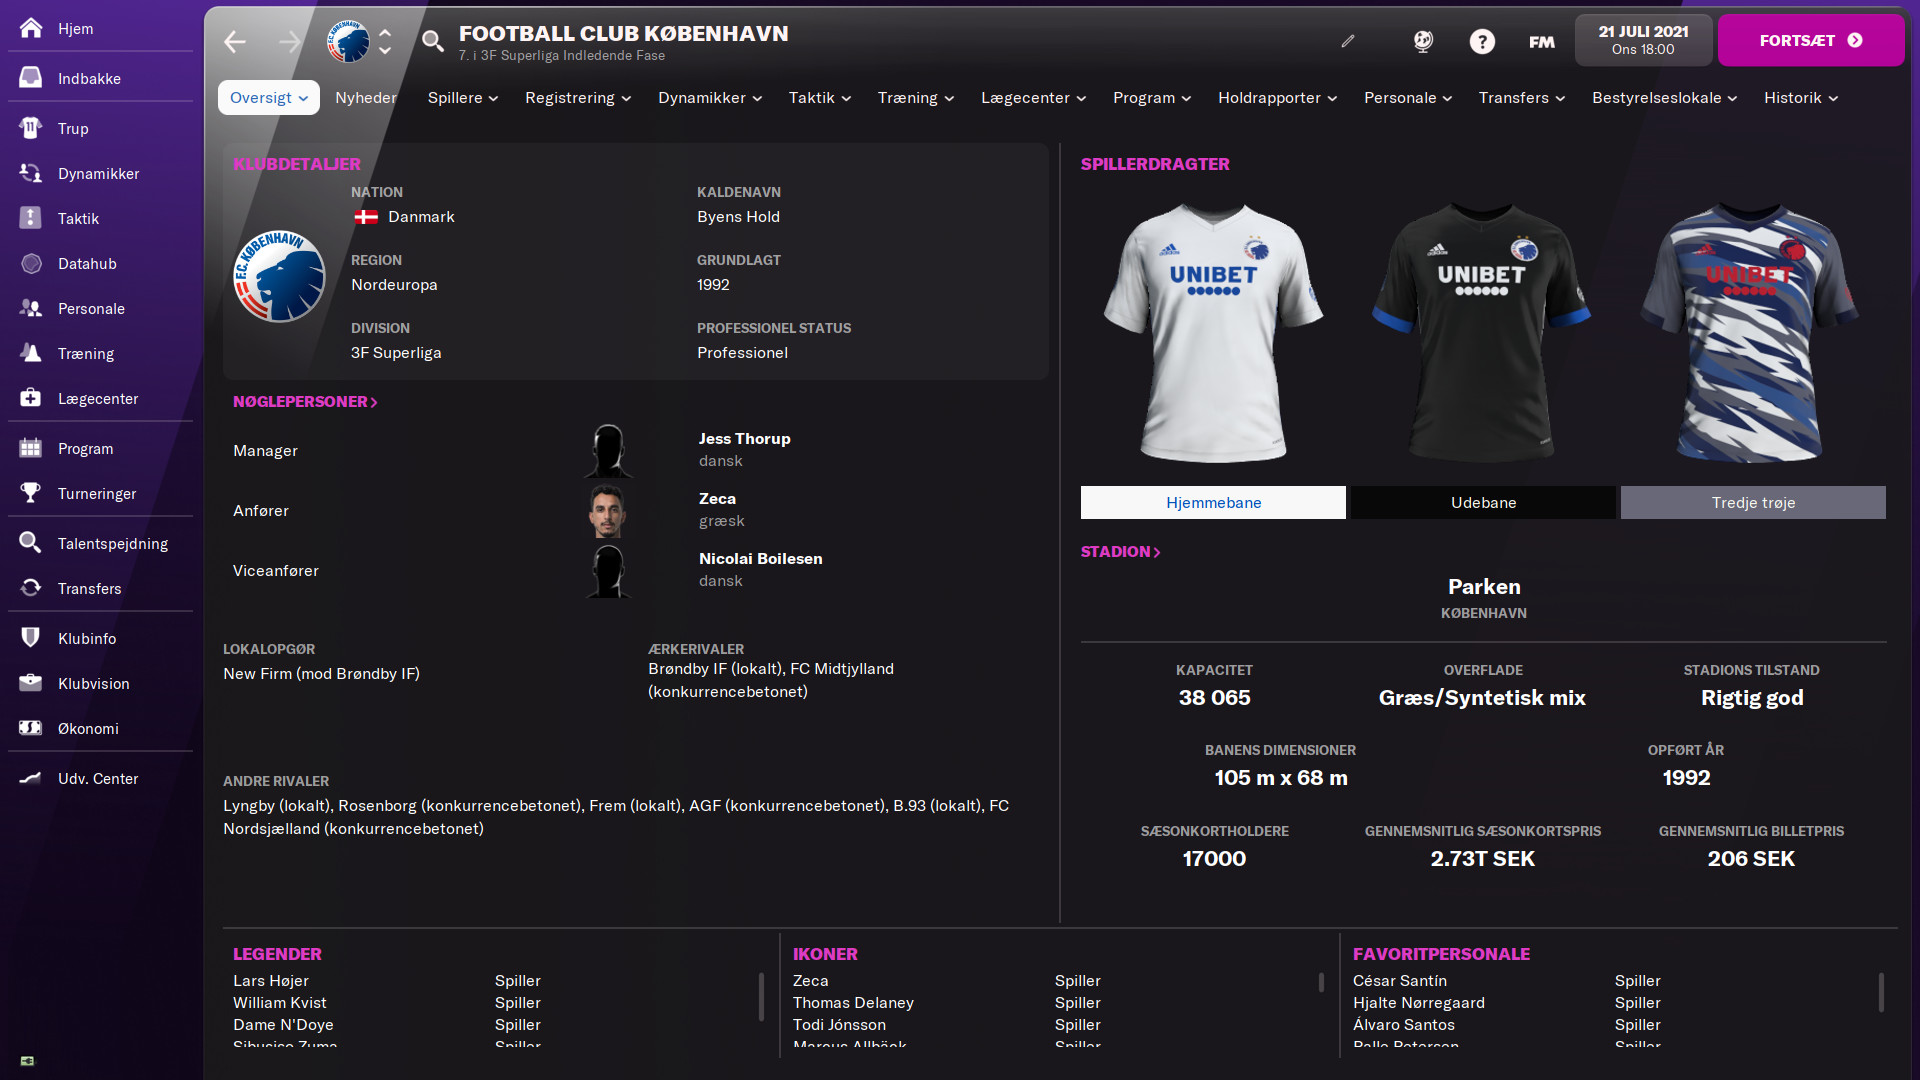Click the back navigation arrow
The height and width of the screenshot is (1080, 1920).
(x=235, y=41)
